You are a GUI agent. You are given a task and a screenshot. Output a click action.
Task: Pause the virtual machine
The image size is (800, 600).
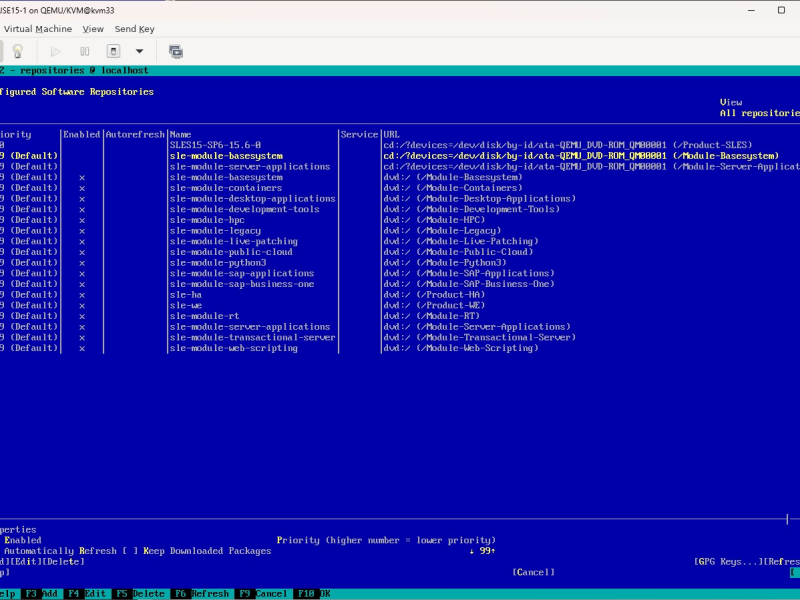[85, 52]
